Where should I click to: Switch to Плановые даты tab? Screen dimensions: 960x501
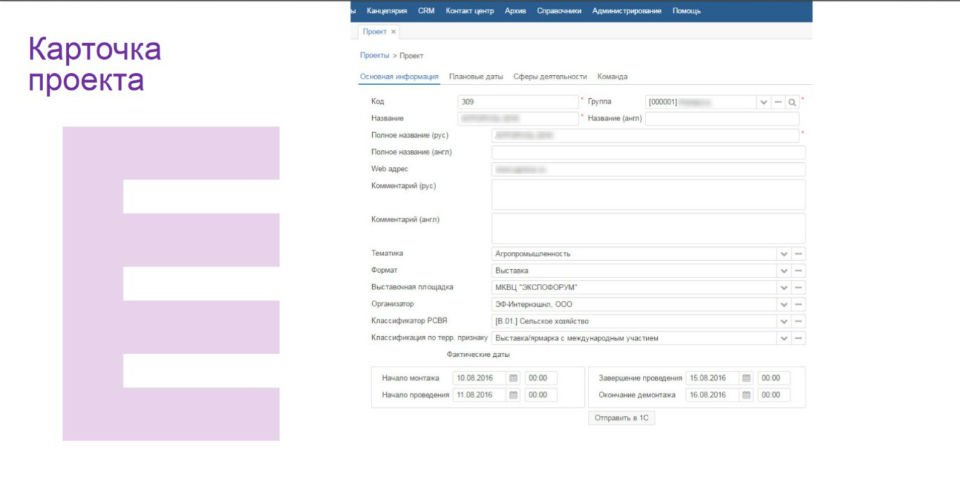point(476,77)
